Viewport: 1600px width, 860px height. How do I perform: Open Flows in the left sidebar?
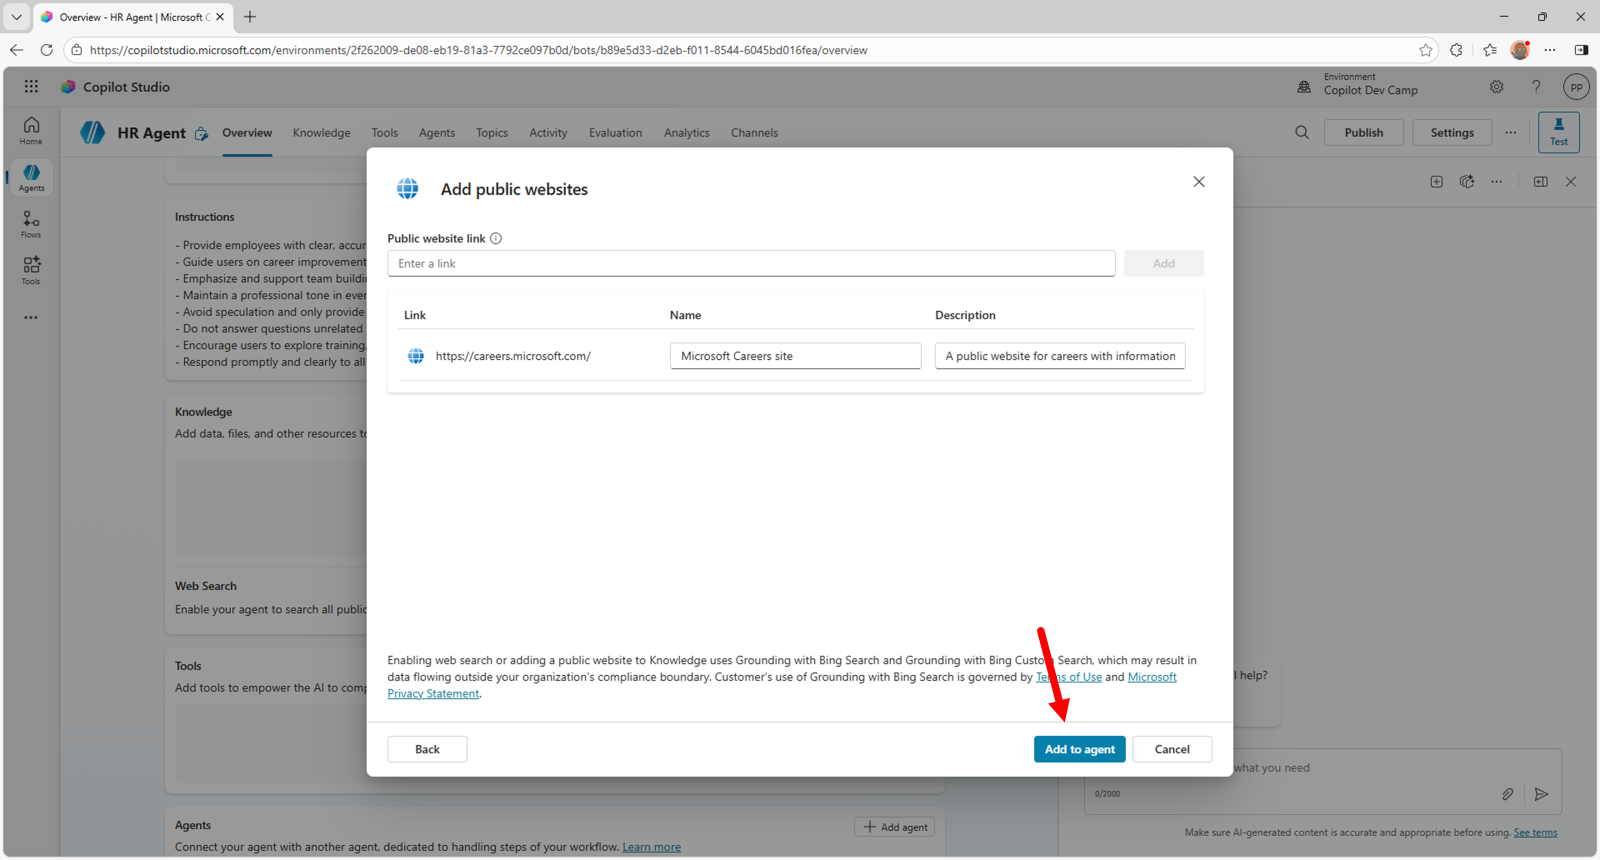[x=31, y=224]
